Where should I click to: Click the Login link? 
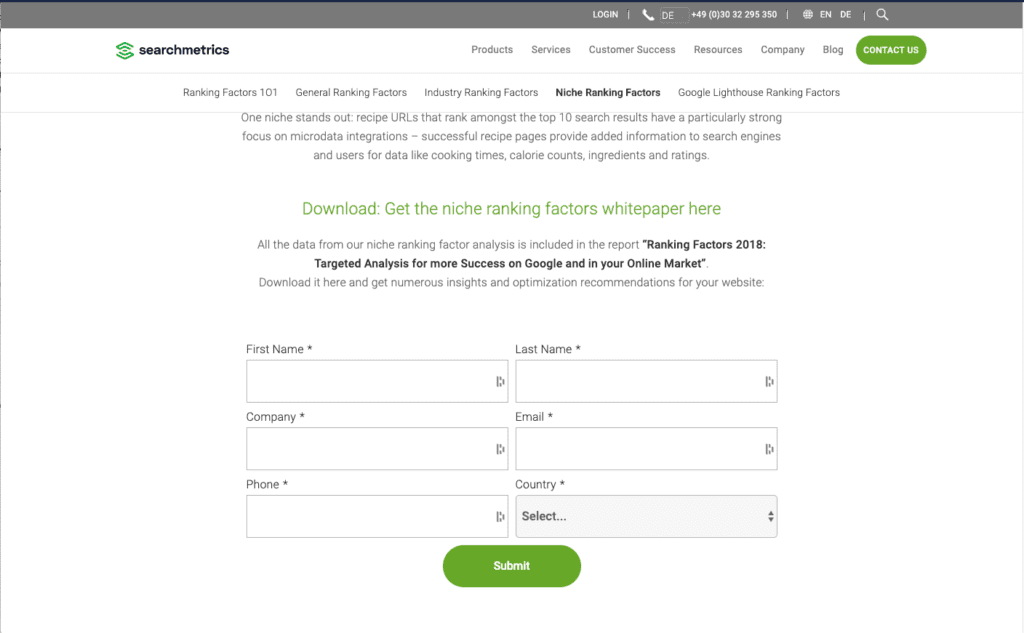[x=605, y=14]
